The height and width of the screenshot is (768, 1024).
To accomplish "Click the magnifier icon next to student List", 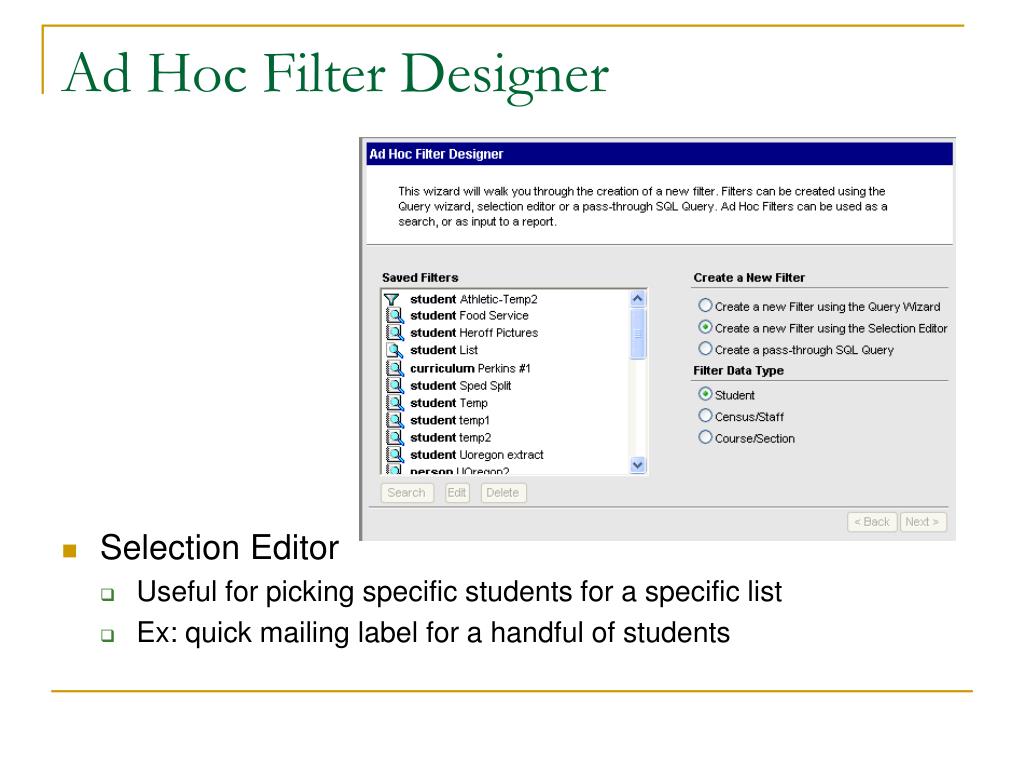I will pos(394,350).
